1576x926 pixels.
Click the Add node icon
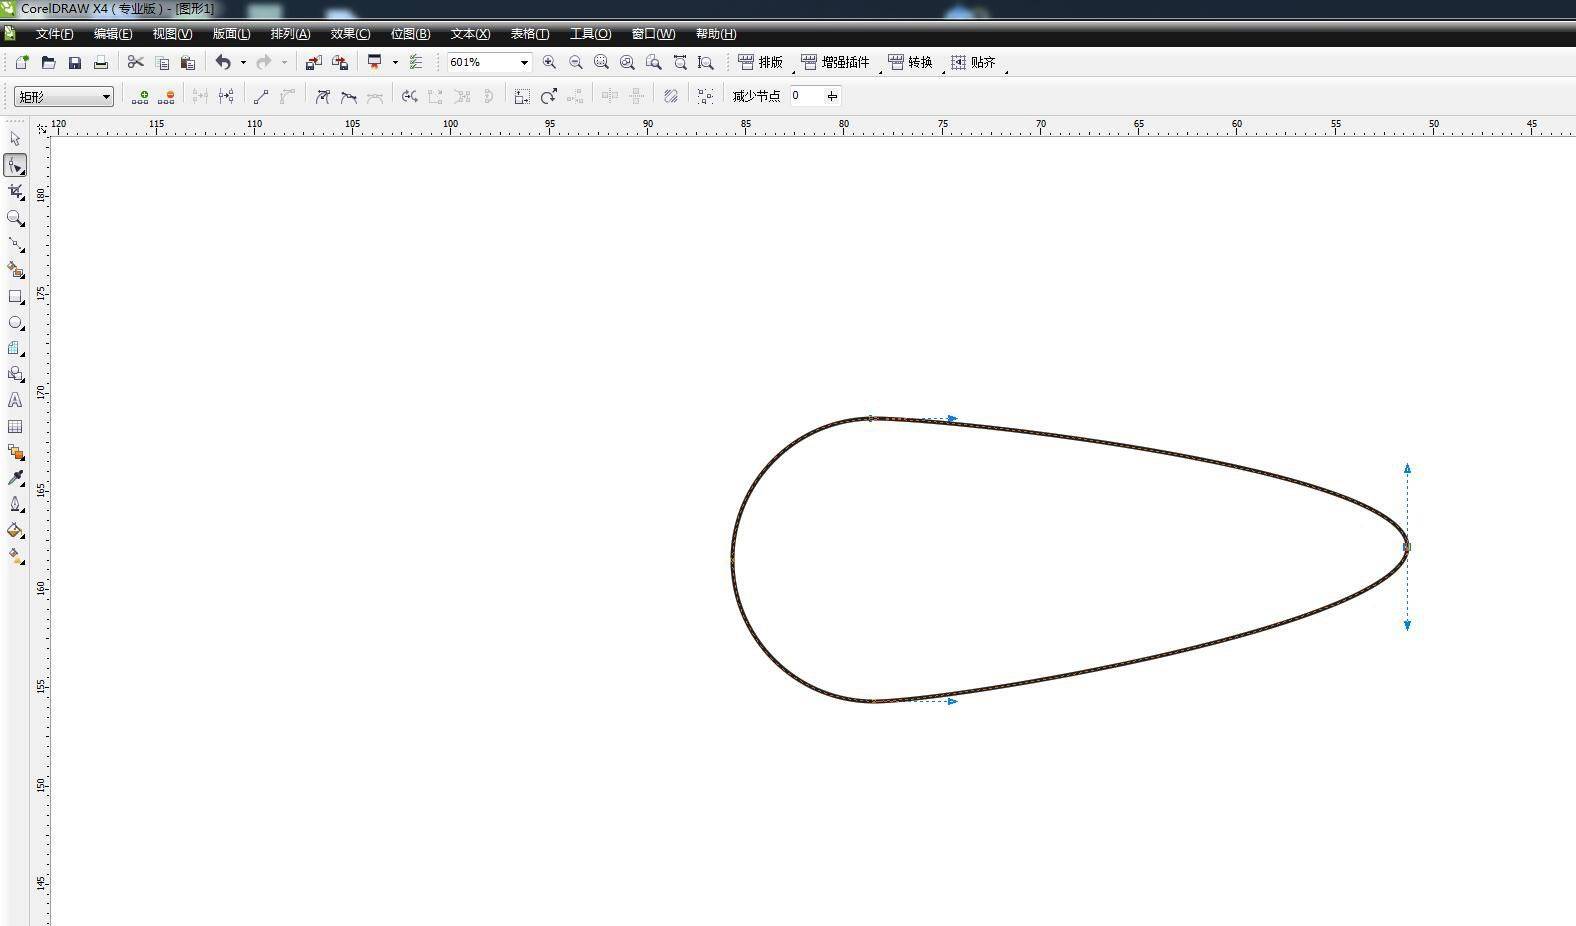pos(140,97)
